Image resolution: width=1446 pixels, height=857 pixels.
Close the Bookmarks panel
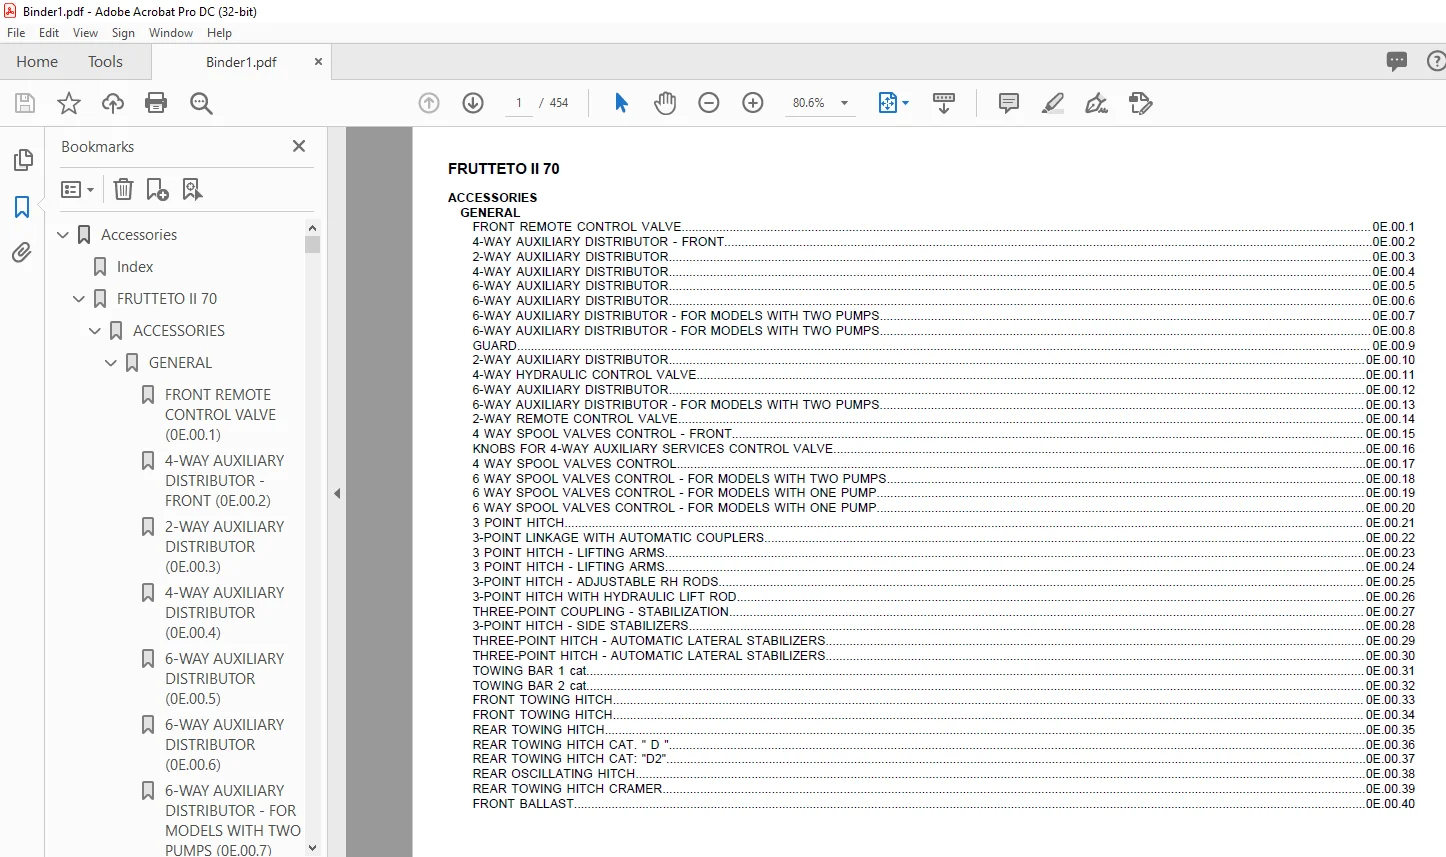[299, 146]
